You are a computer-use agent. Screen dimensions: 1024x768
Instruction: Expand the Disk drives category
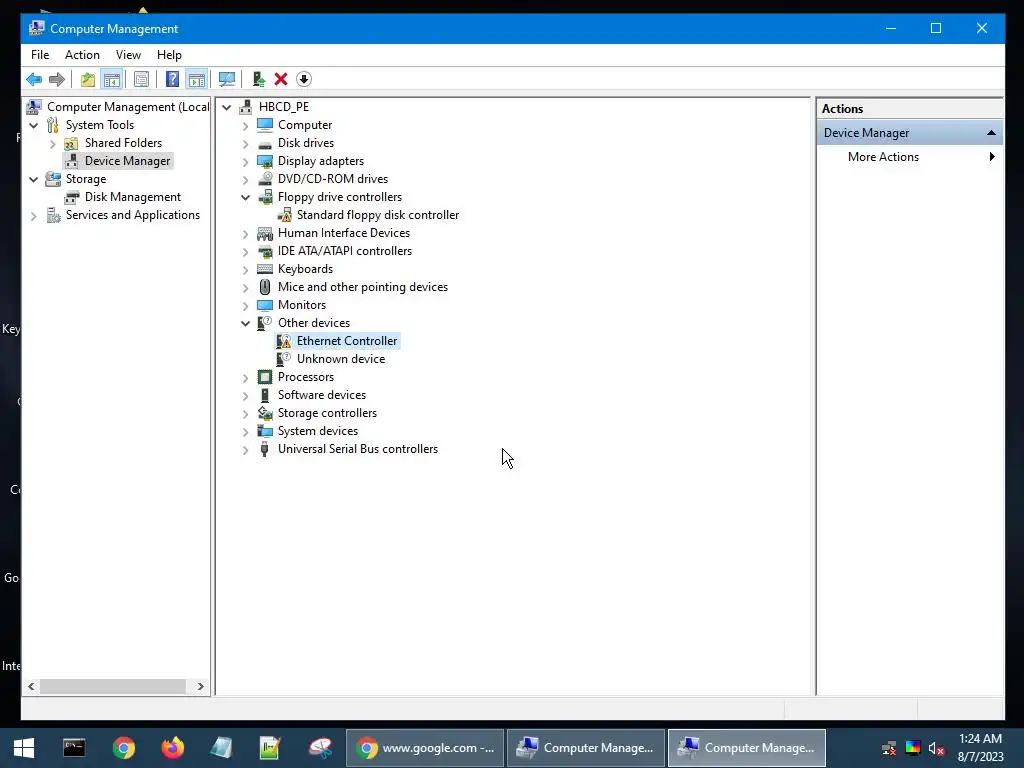point(246,143)
